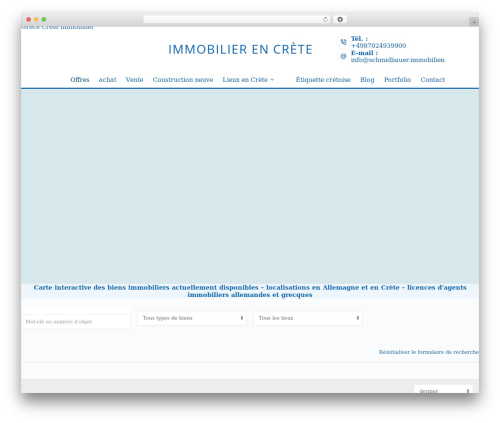Screen dimensions: 500x423
Task: Expand the Lieux en Crète submenu
Action: tap(248, 80)
